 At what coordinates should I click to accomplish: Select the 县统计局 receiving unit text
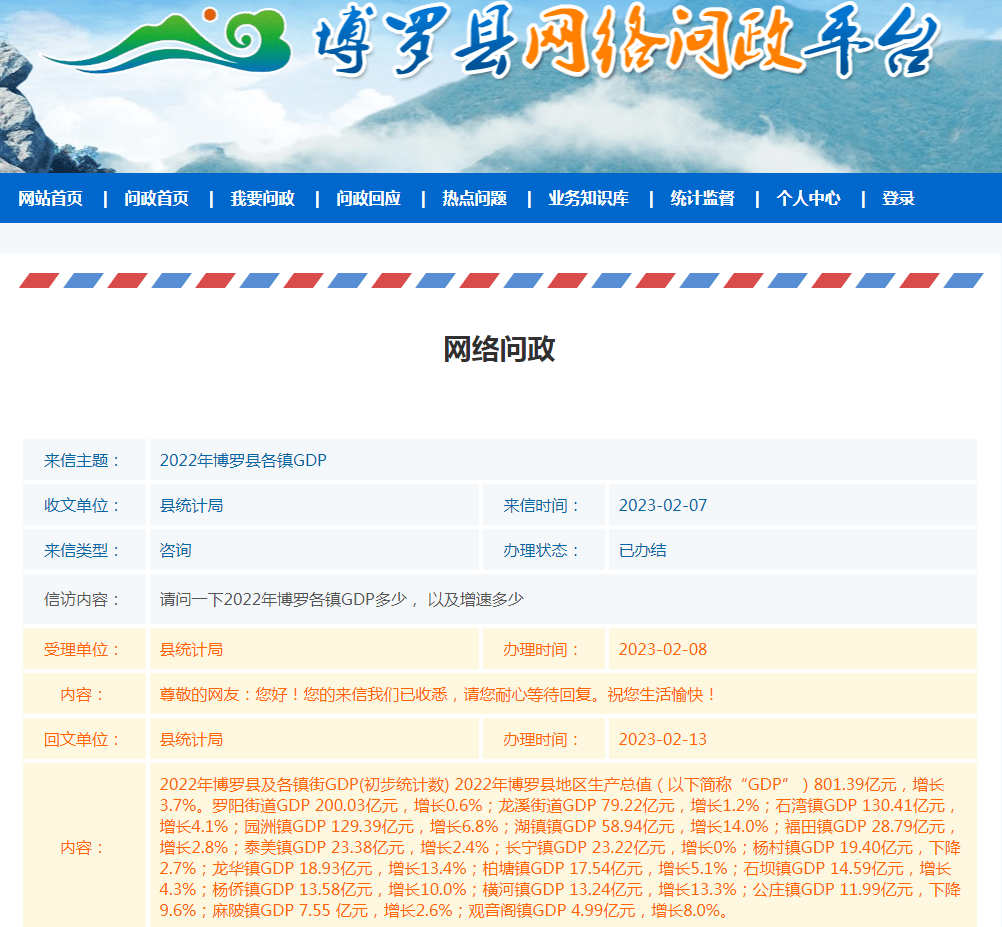[x=190, y=504]
